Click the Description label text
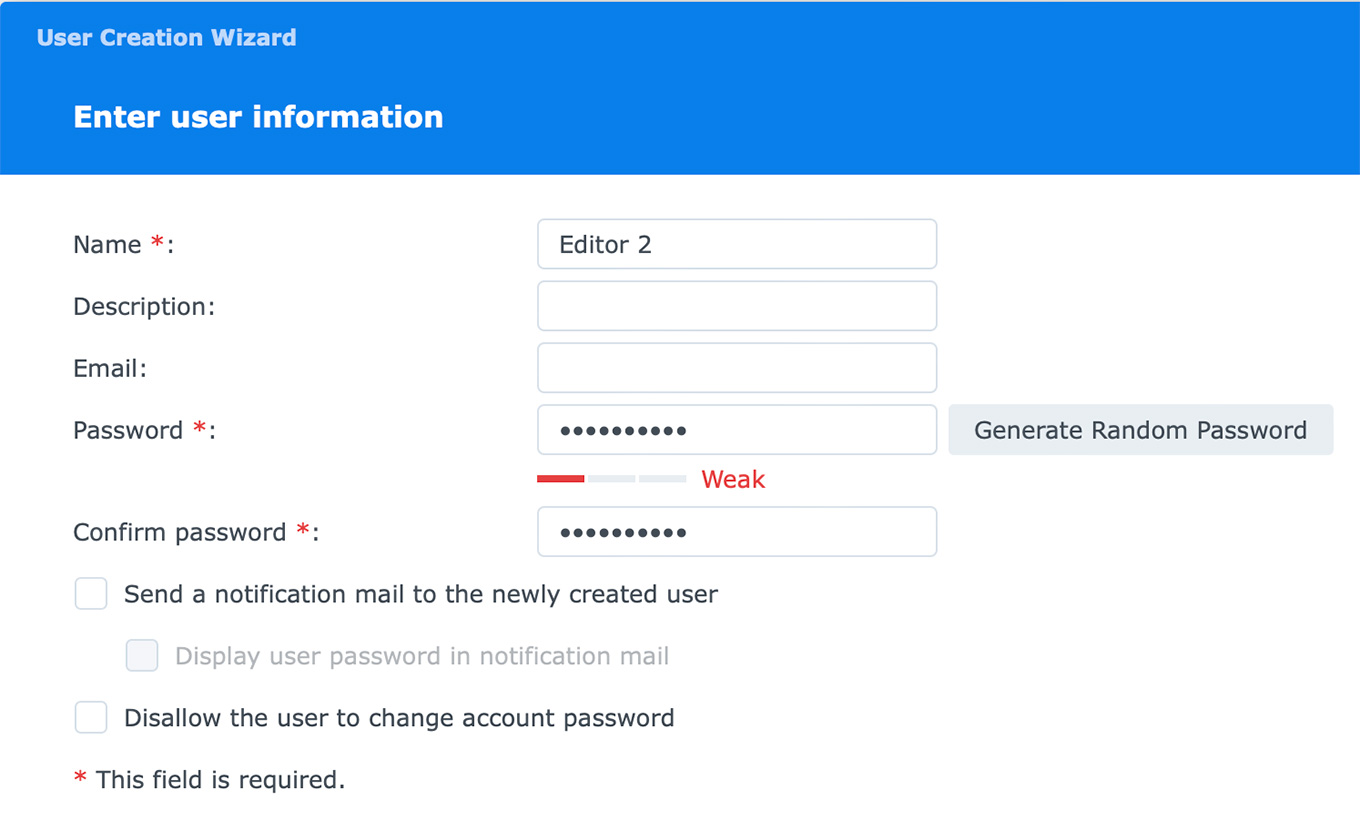Screen dimensions: 1360x821 [x=143, y=307]
